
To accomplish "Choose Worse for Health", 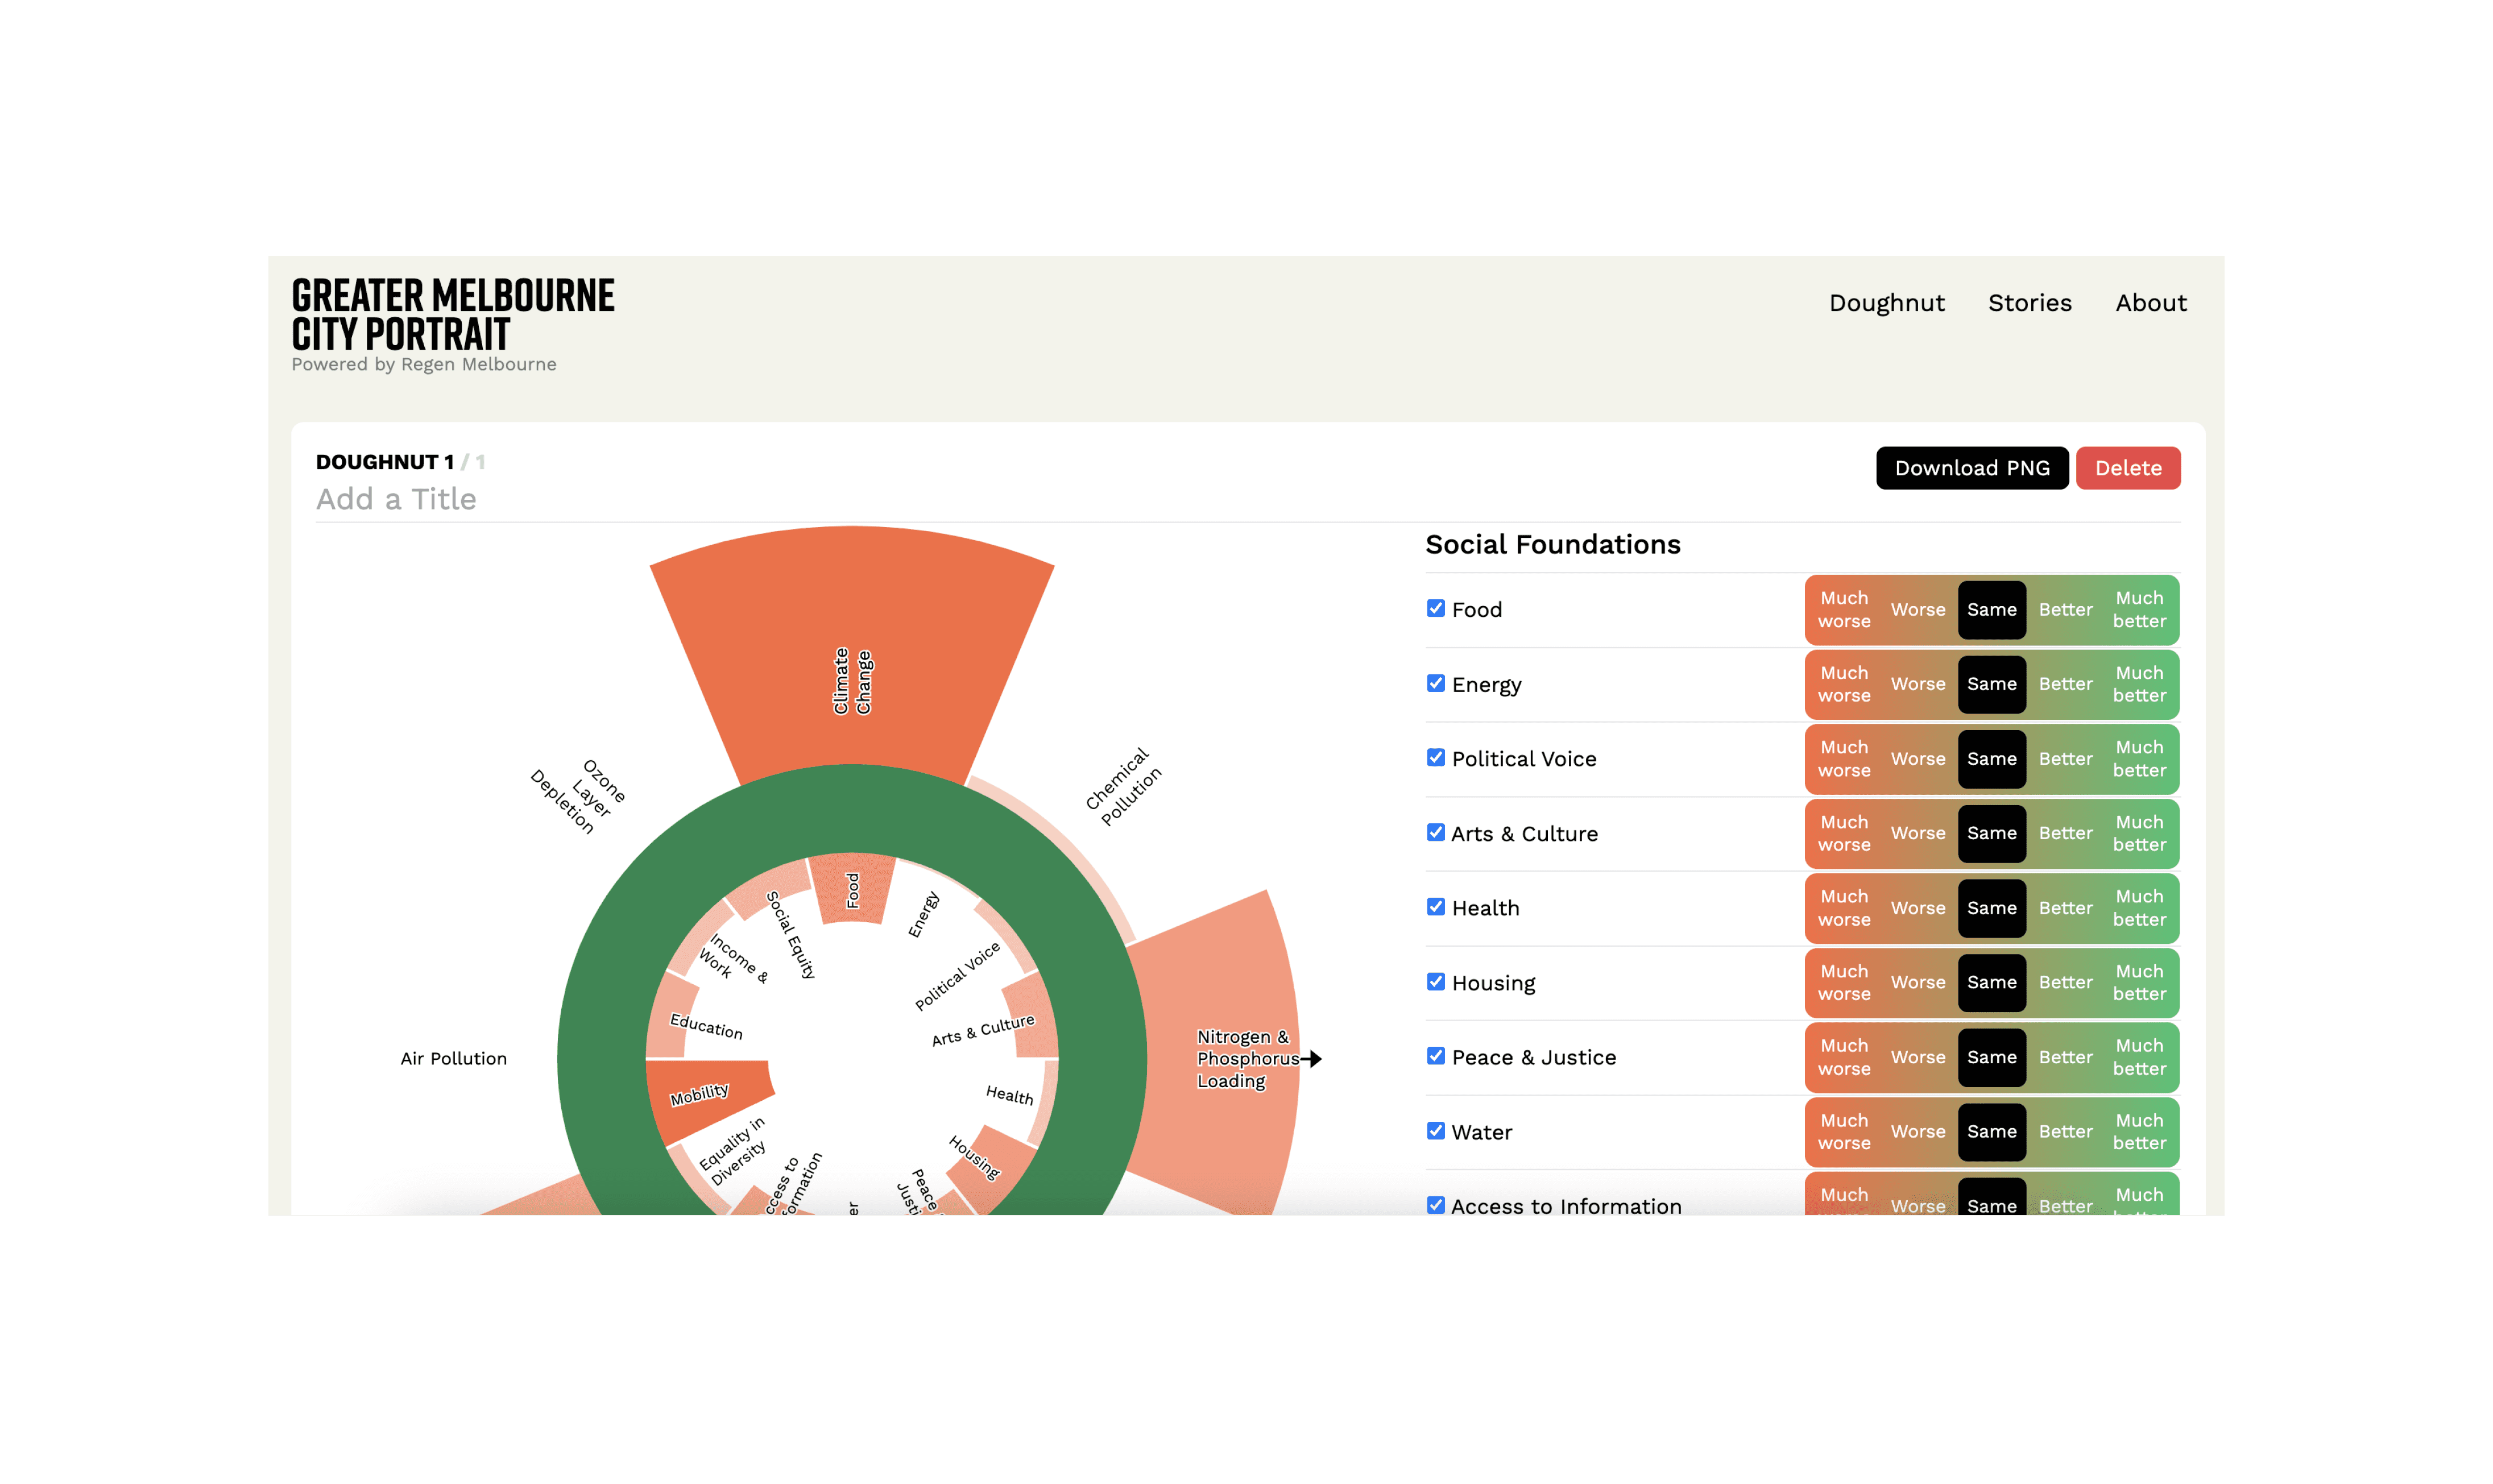I will pyautogui.click(x=1918, y=908).
